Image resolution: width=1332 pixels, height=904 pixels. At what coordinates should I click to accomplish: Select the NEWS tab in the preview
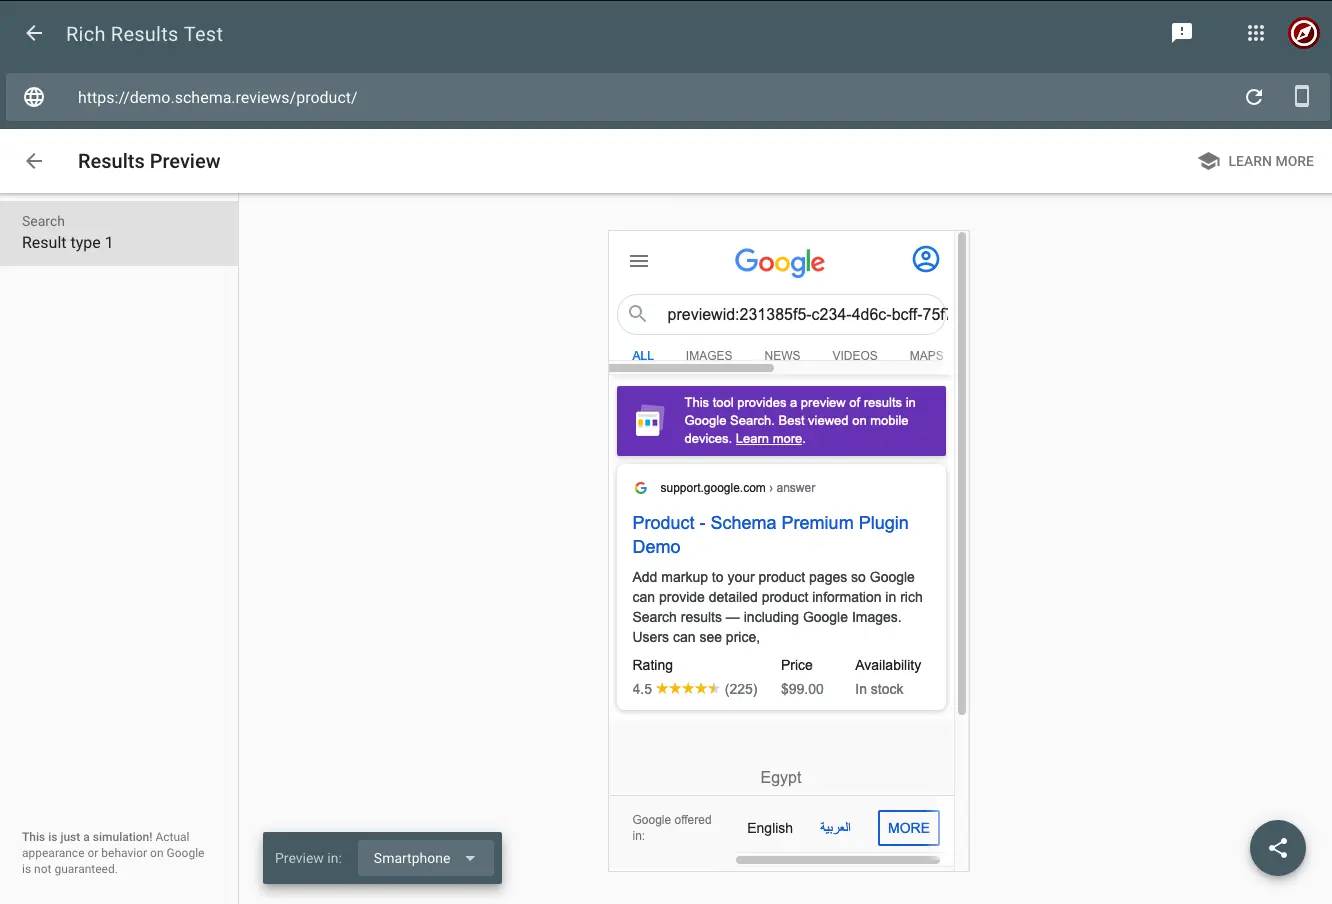(782, 355)
